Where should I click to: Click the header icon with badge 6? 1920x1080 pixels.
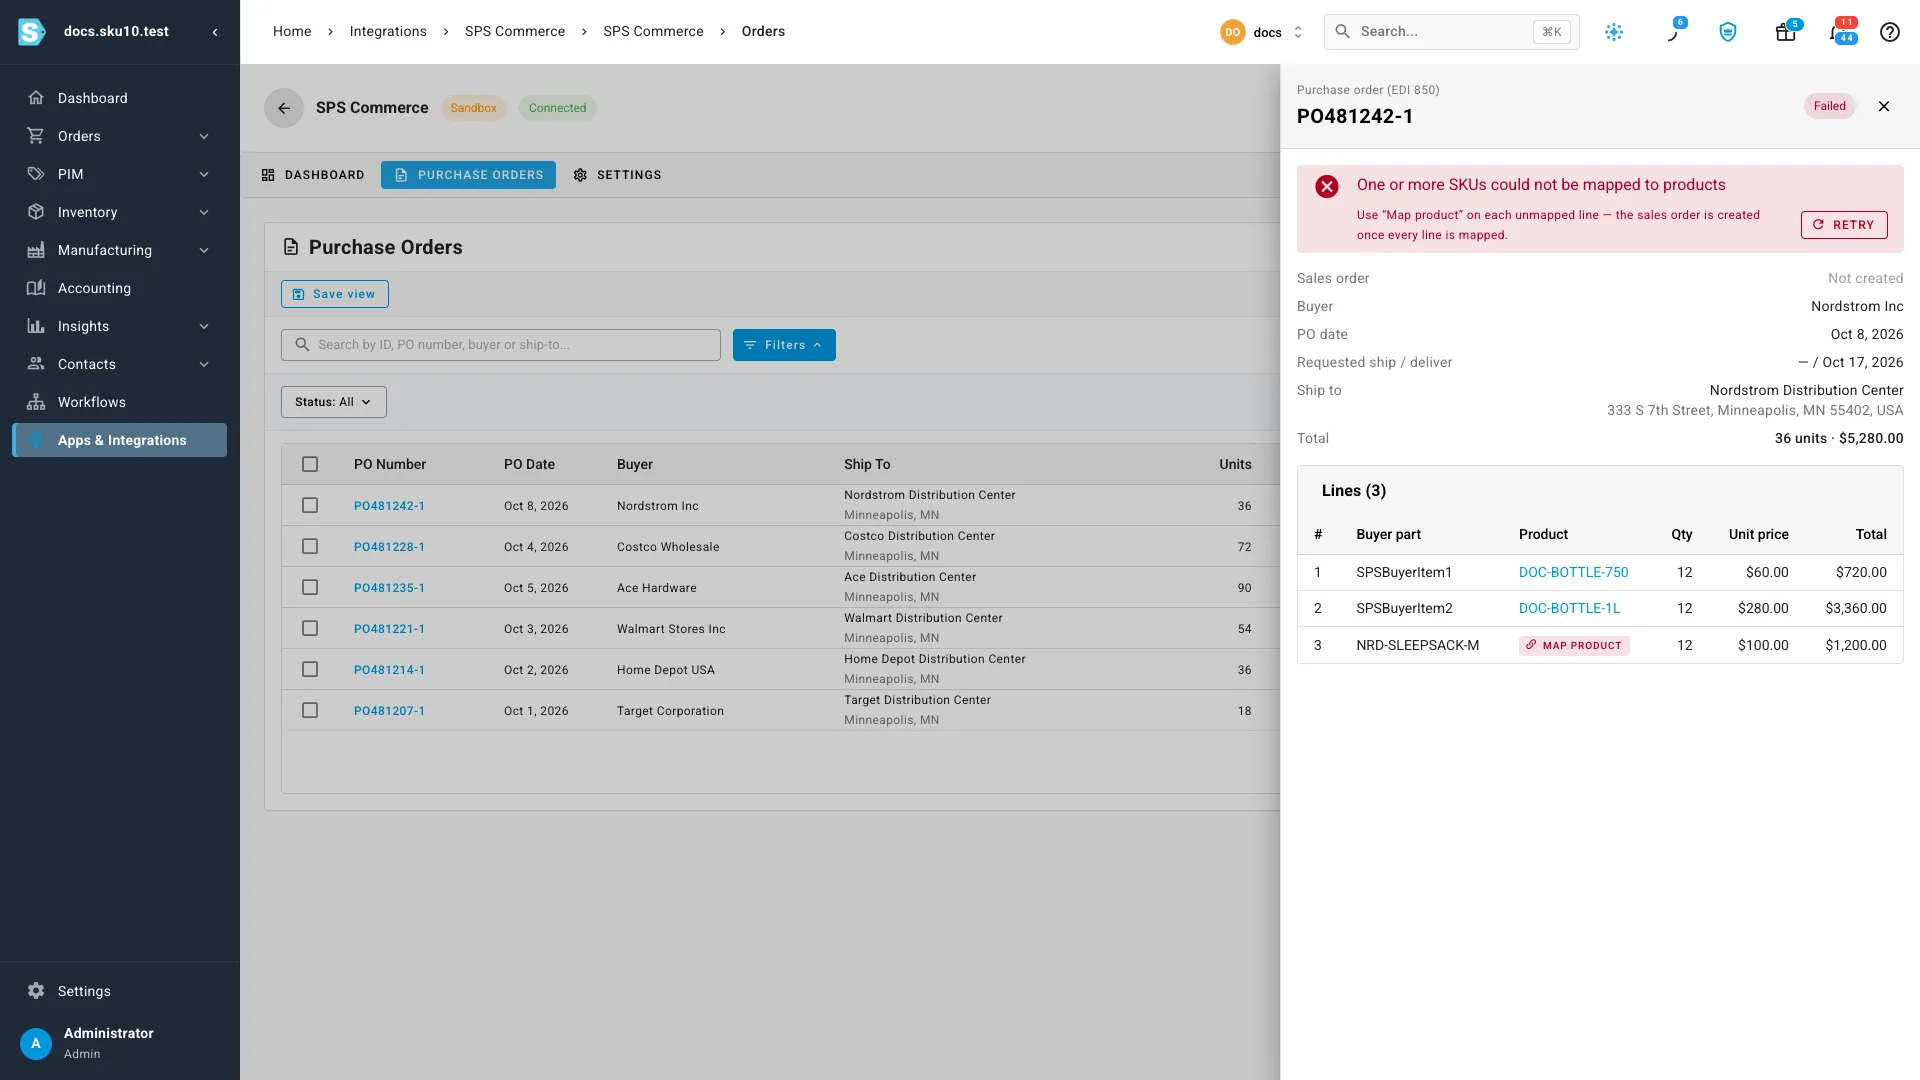(1672, 32)
